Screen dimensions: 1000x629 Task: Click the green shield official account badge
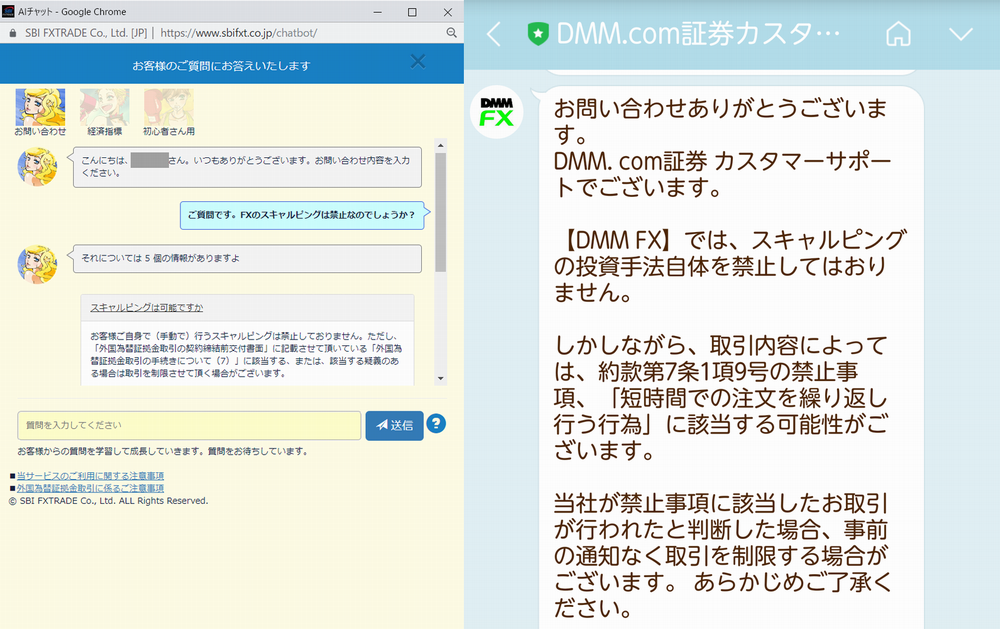click(538, 34)
